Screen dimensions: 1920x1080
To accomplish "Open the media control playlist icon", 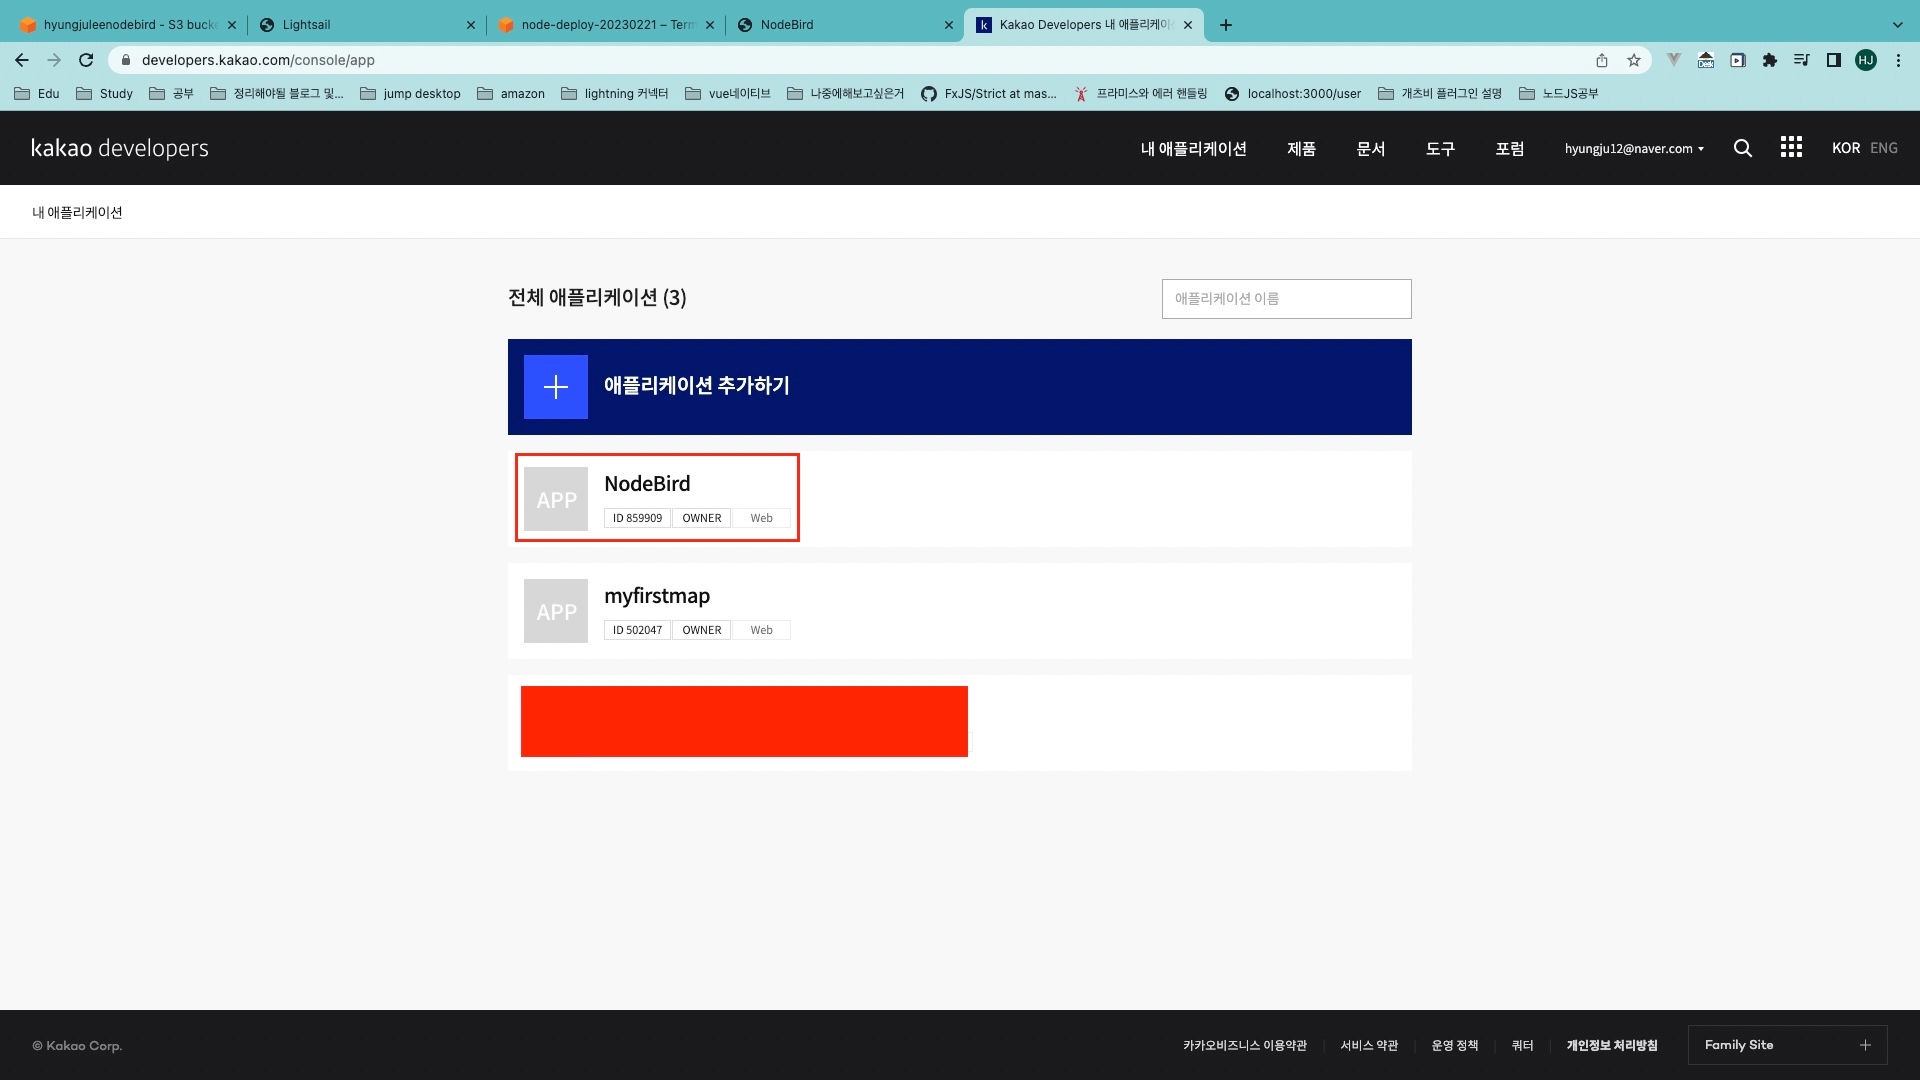I will tap(1802, 60).
